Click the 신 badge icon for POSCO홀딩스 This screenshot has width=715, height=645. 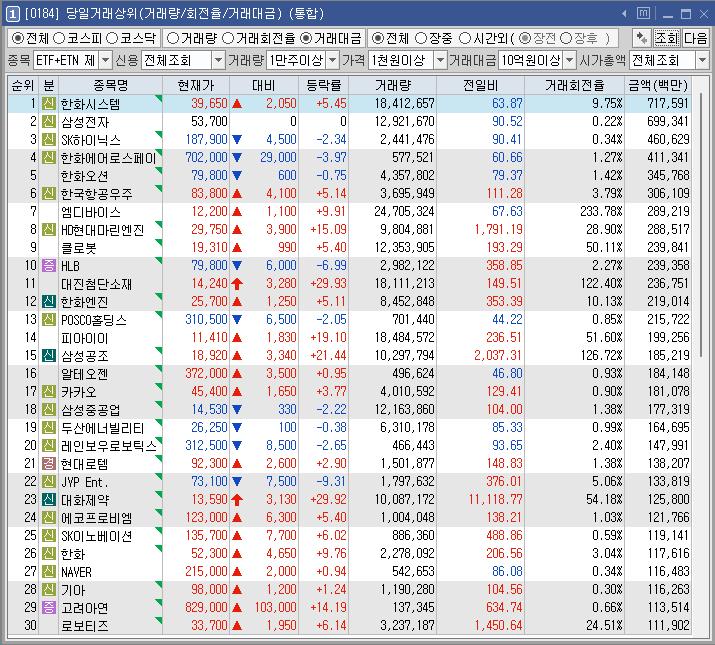(x=49, y=319)
